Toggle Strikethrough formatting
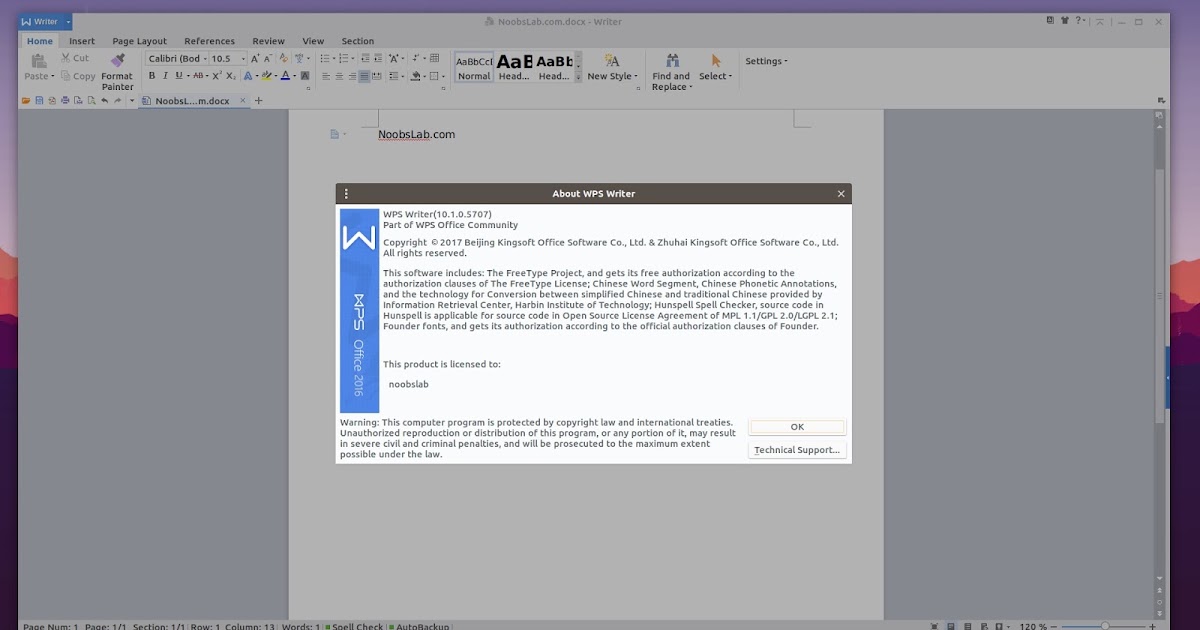 (198, 76)
